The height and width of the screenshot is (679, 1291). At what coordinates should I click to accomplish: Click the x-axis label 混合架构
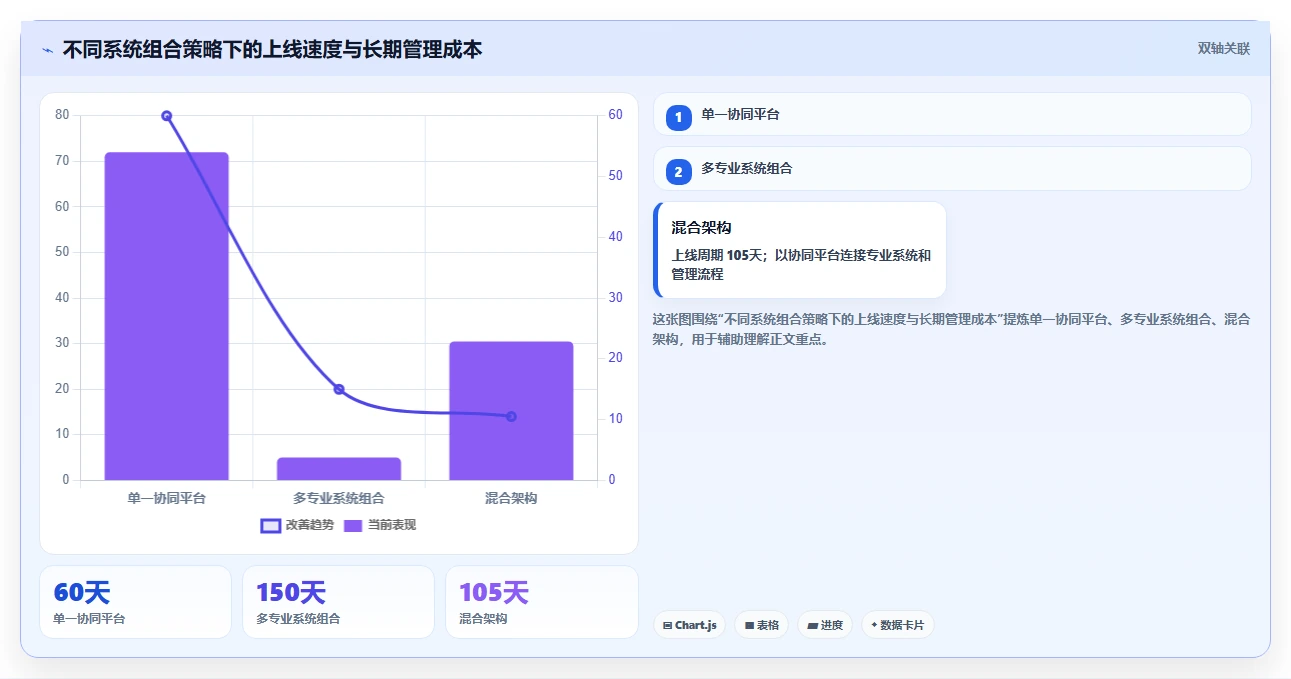point(511,497)
